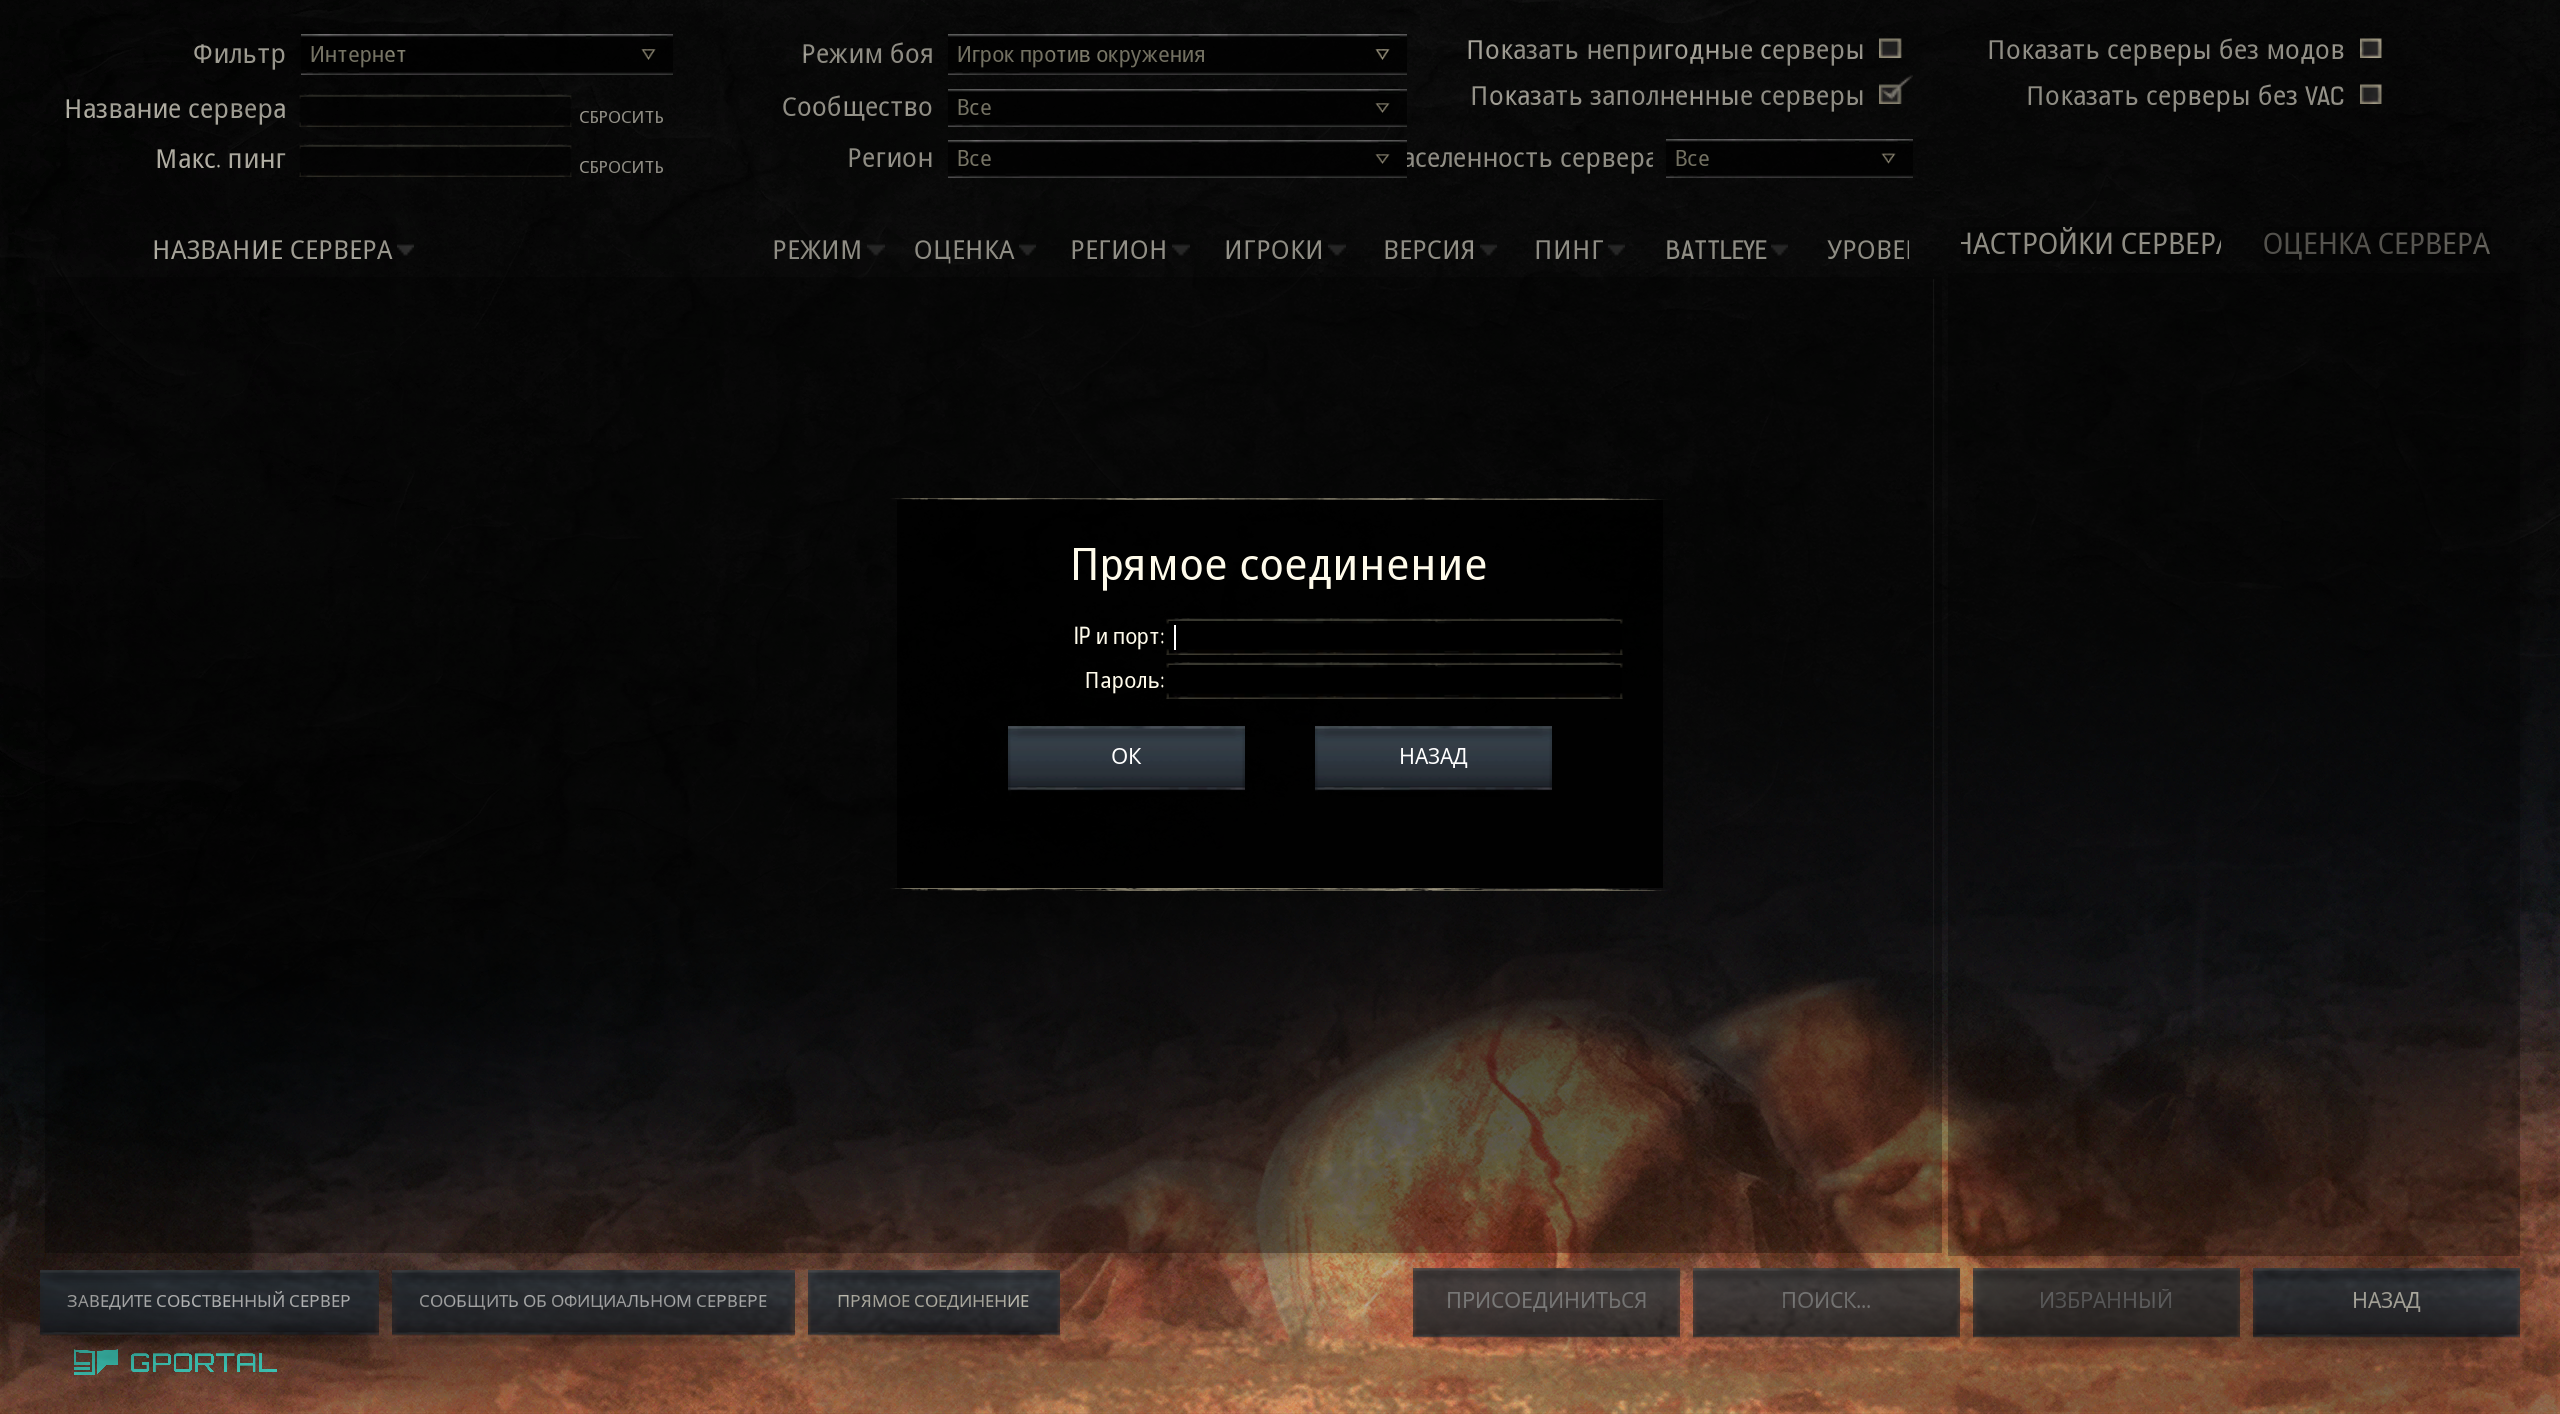Click СООБЩИТЬ ОБ ОФИЦИАЛЬНОМ СЕРВЕРЕ button

click(x=593, y=1301)
